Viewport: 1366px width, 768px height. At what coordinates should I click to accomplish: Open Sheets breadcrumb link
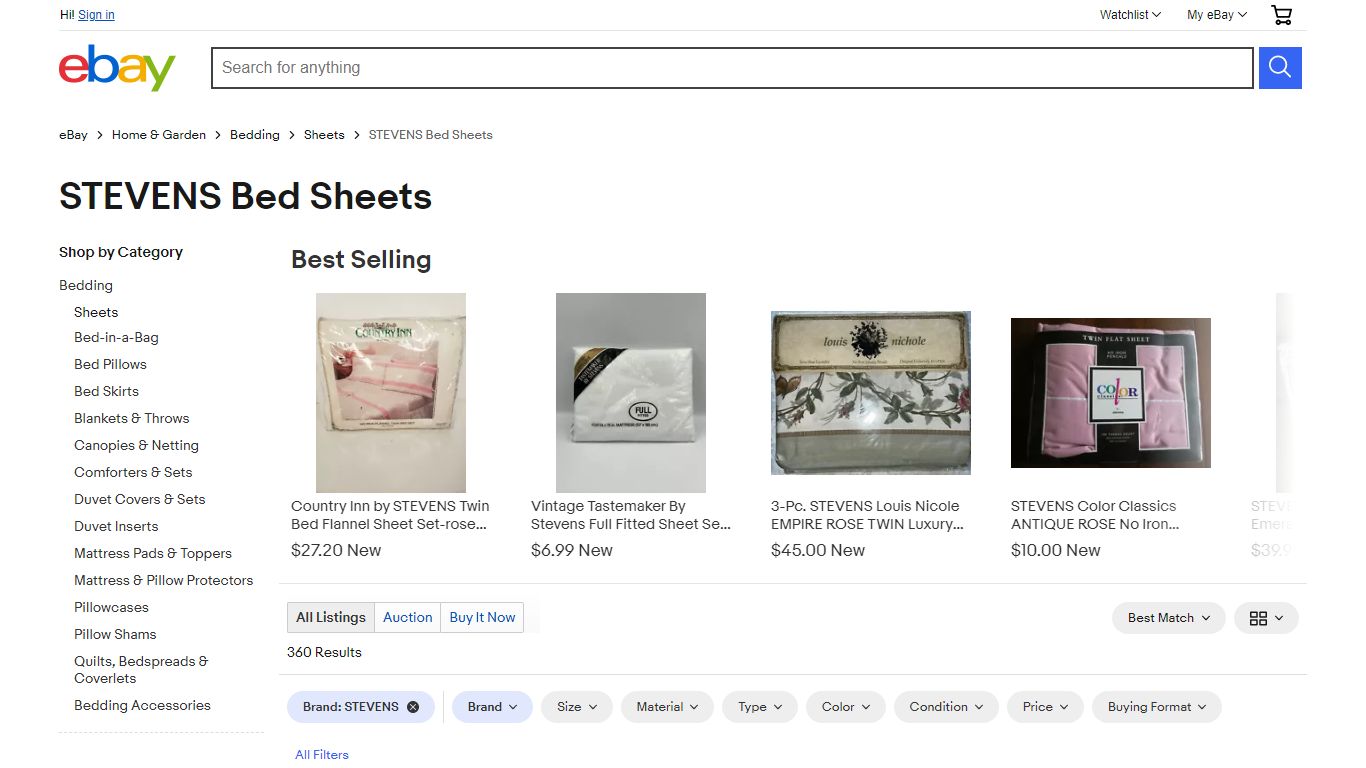coord(324,135)
